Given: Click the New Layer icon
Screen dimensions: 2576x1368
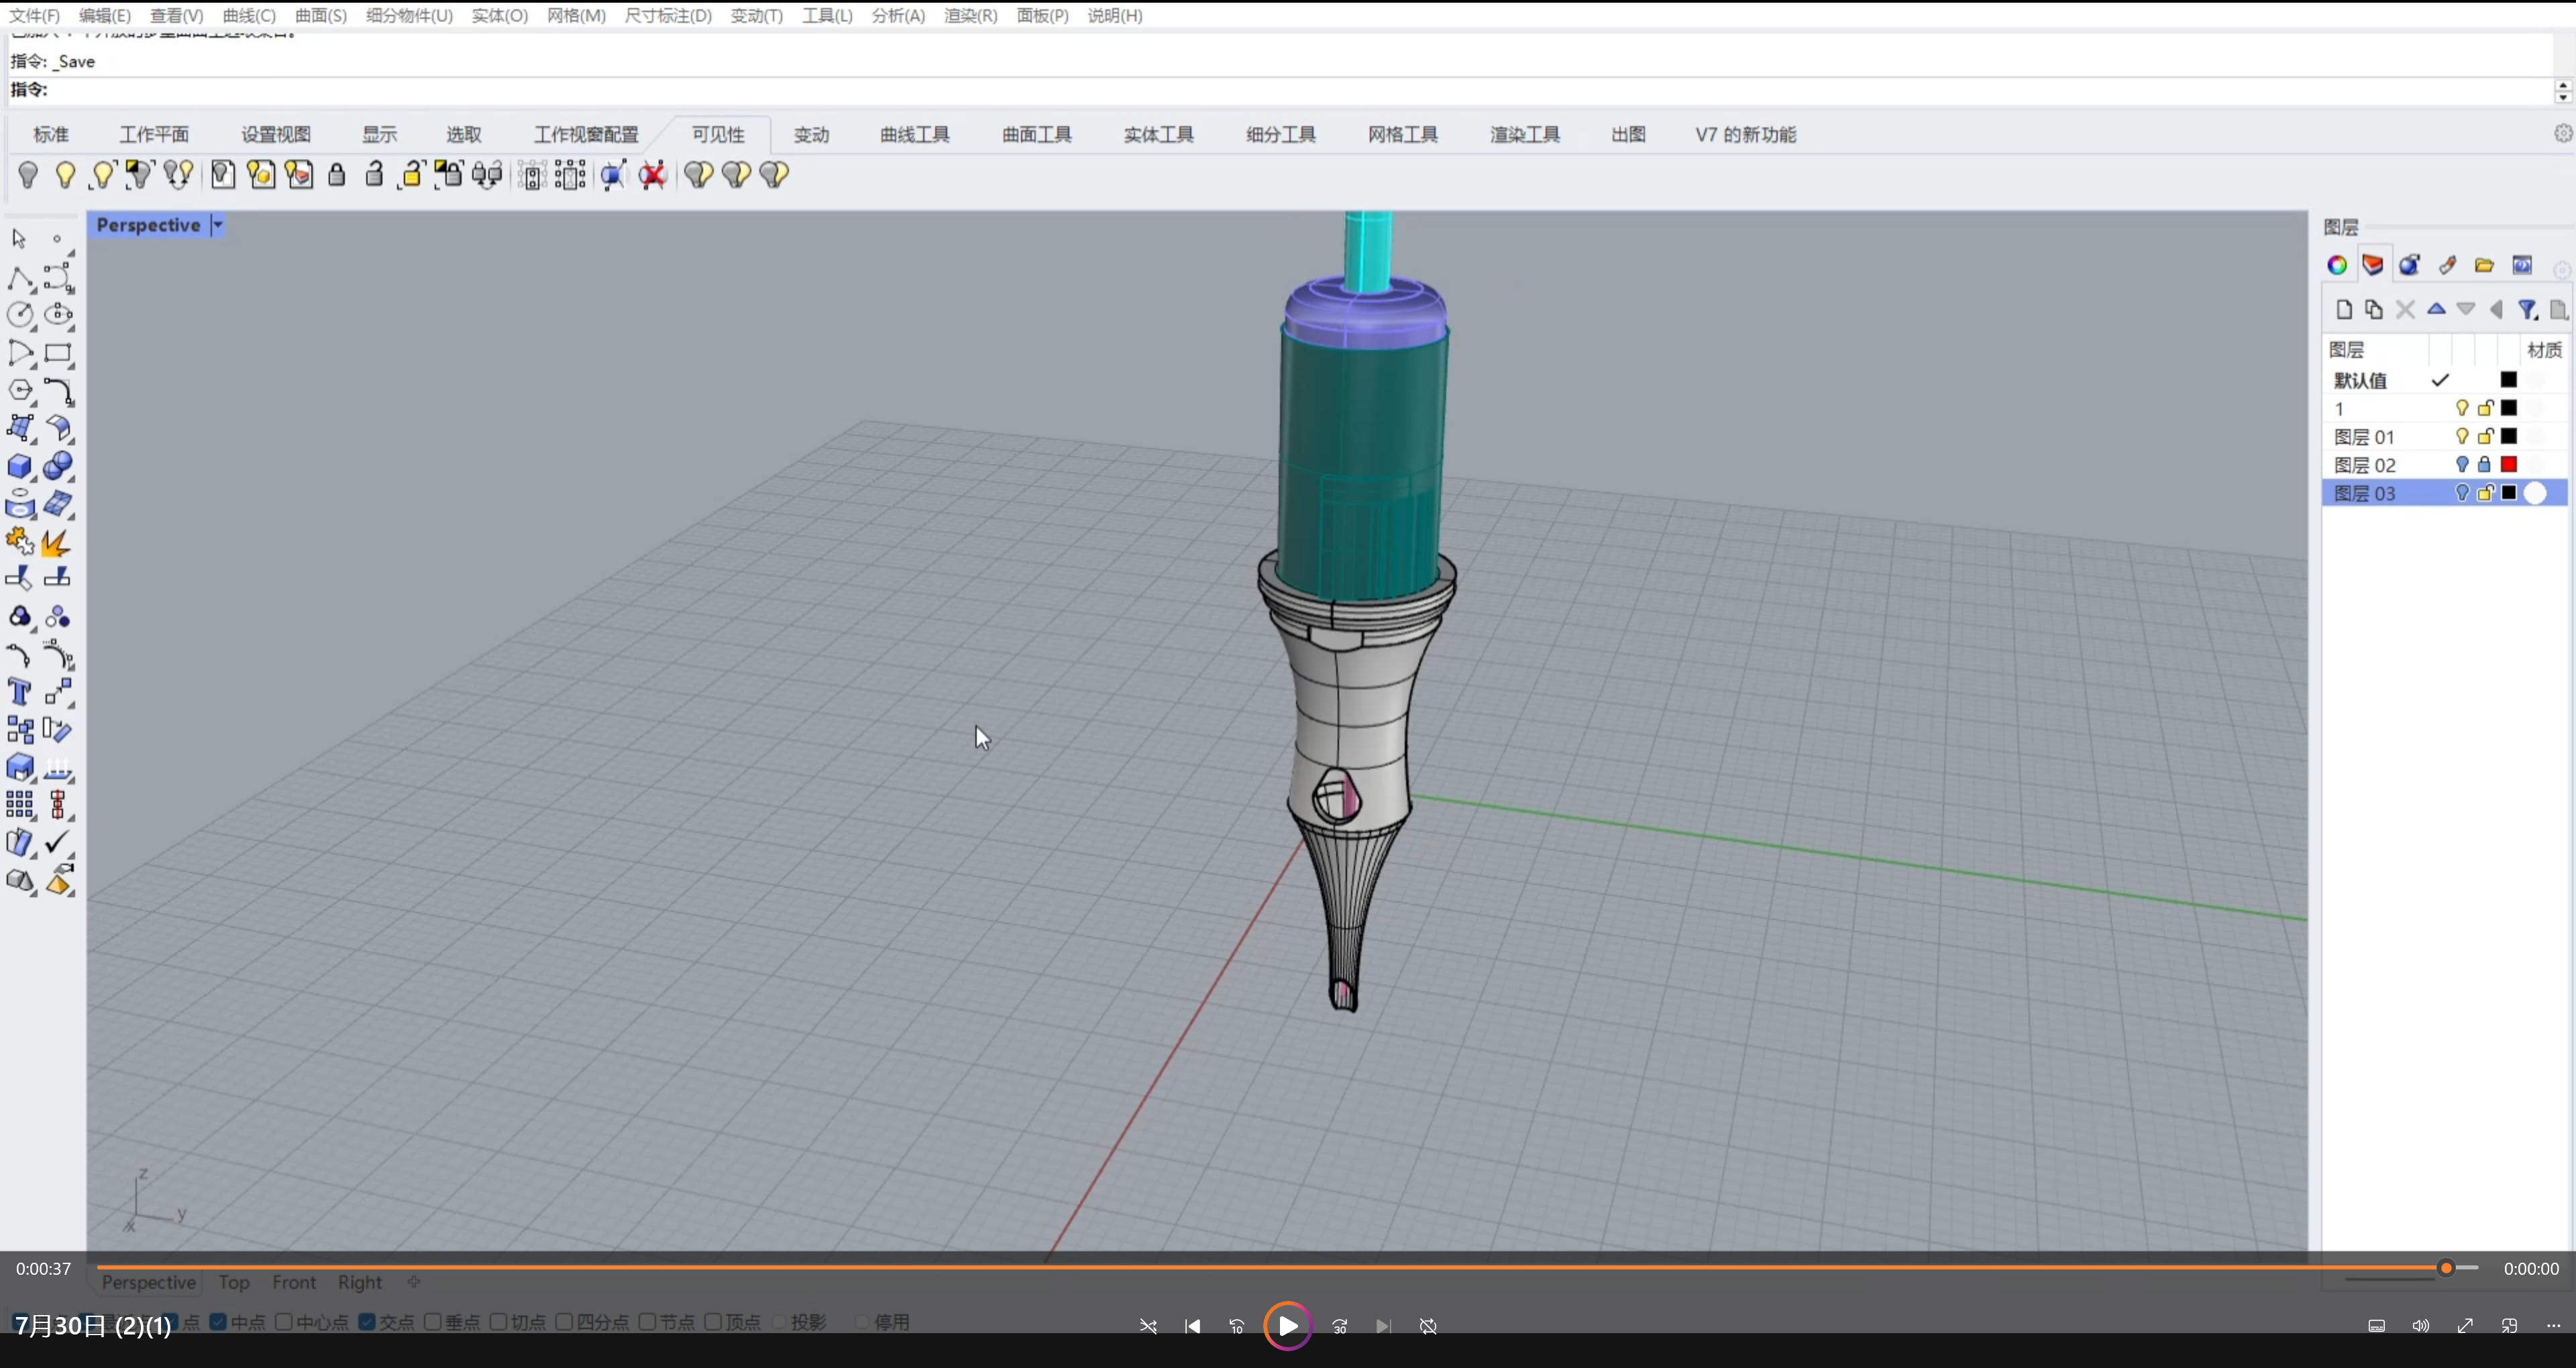Looking at the screenshot, I should pyautogui.click(x=2344, y=309).
